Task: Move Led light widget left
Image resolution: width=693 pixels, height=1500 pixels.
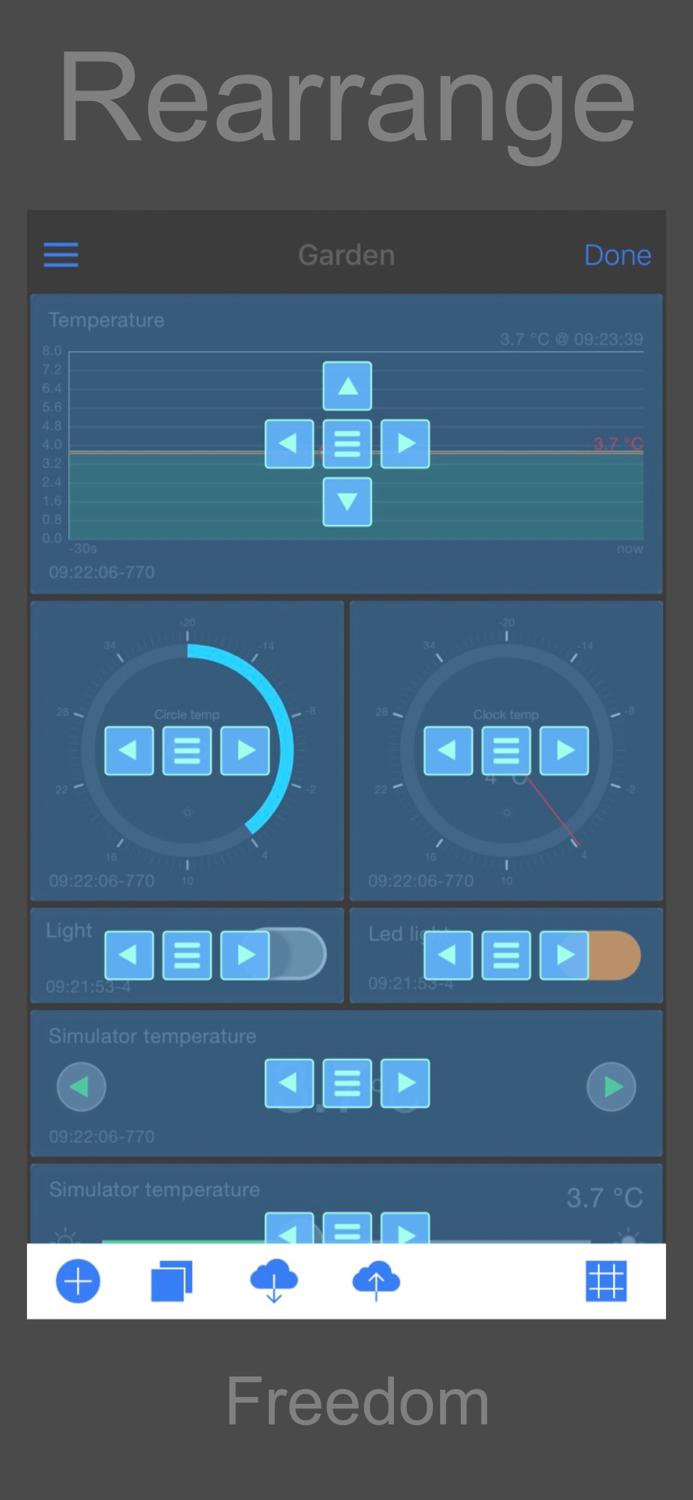Action: [448, 955]
